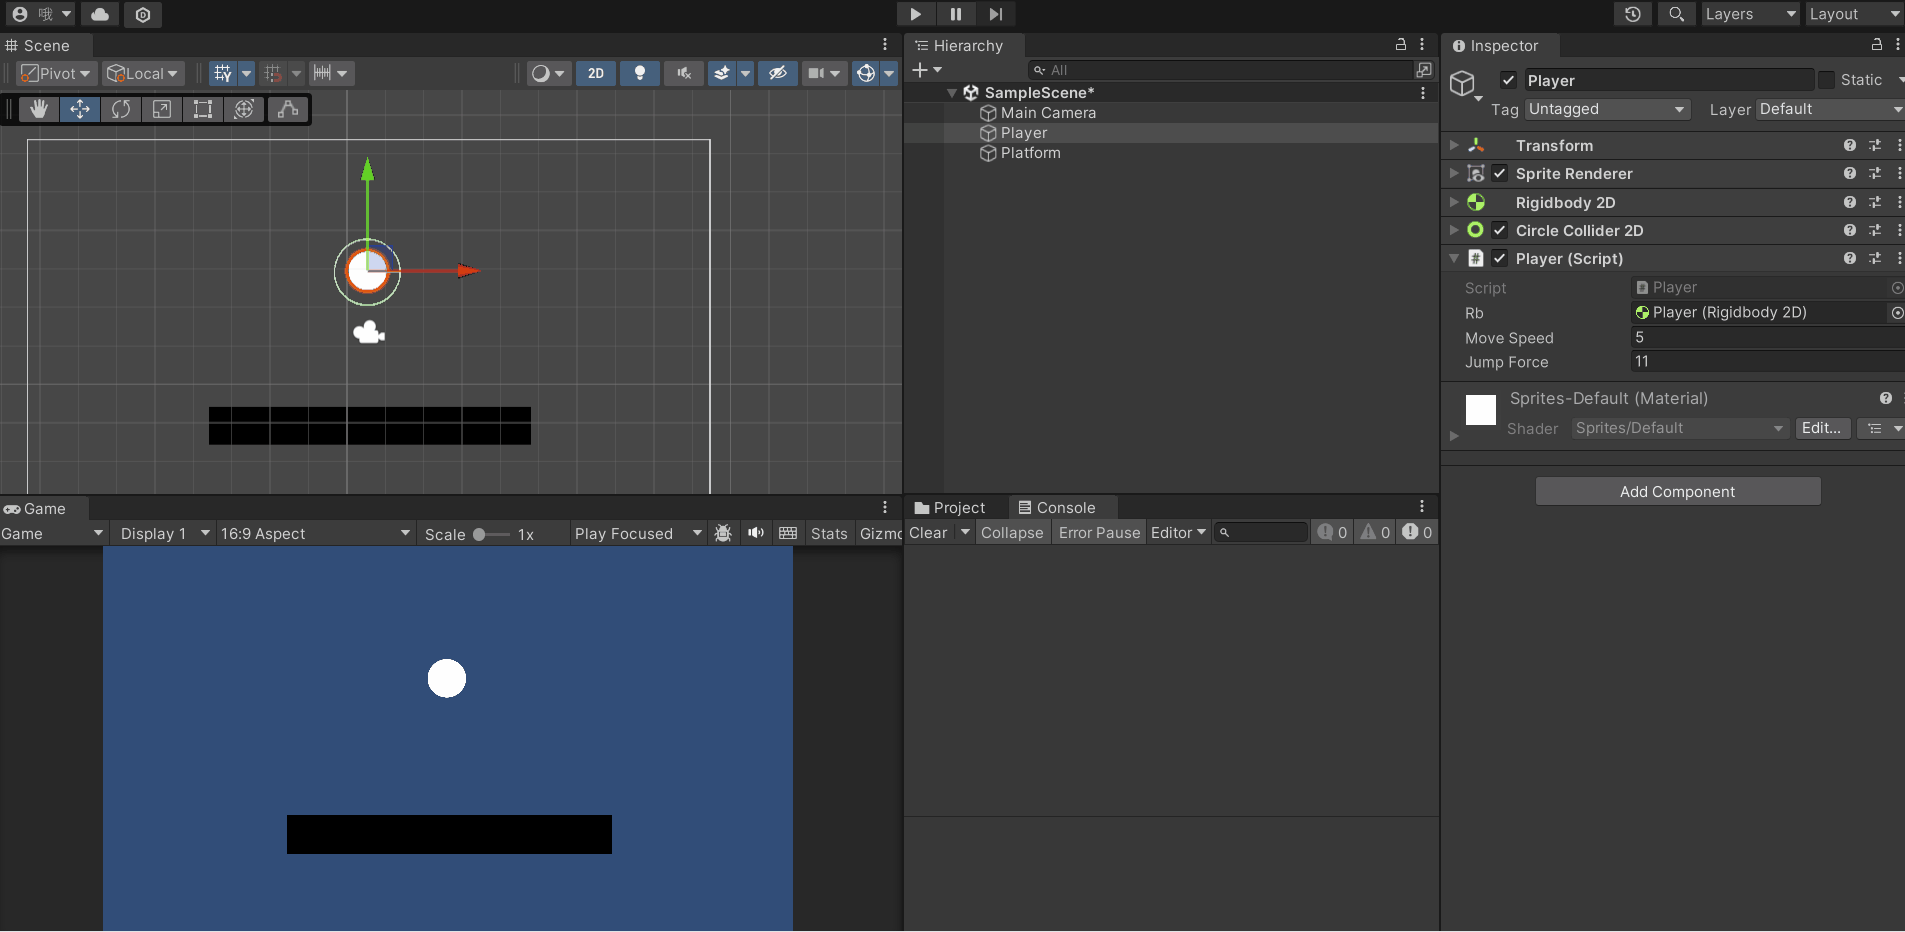Uncheck the Sprite Renderer component
This screenshot has height=932, width=1905.
[1500, 173]
